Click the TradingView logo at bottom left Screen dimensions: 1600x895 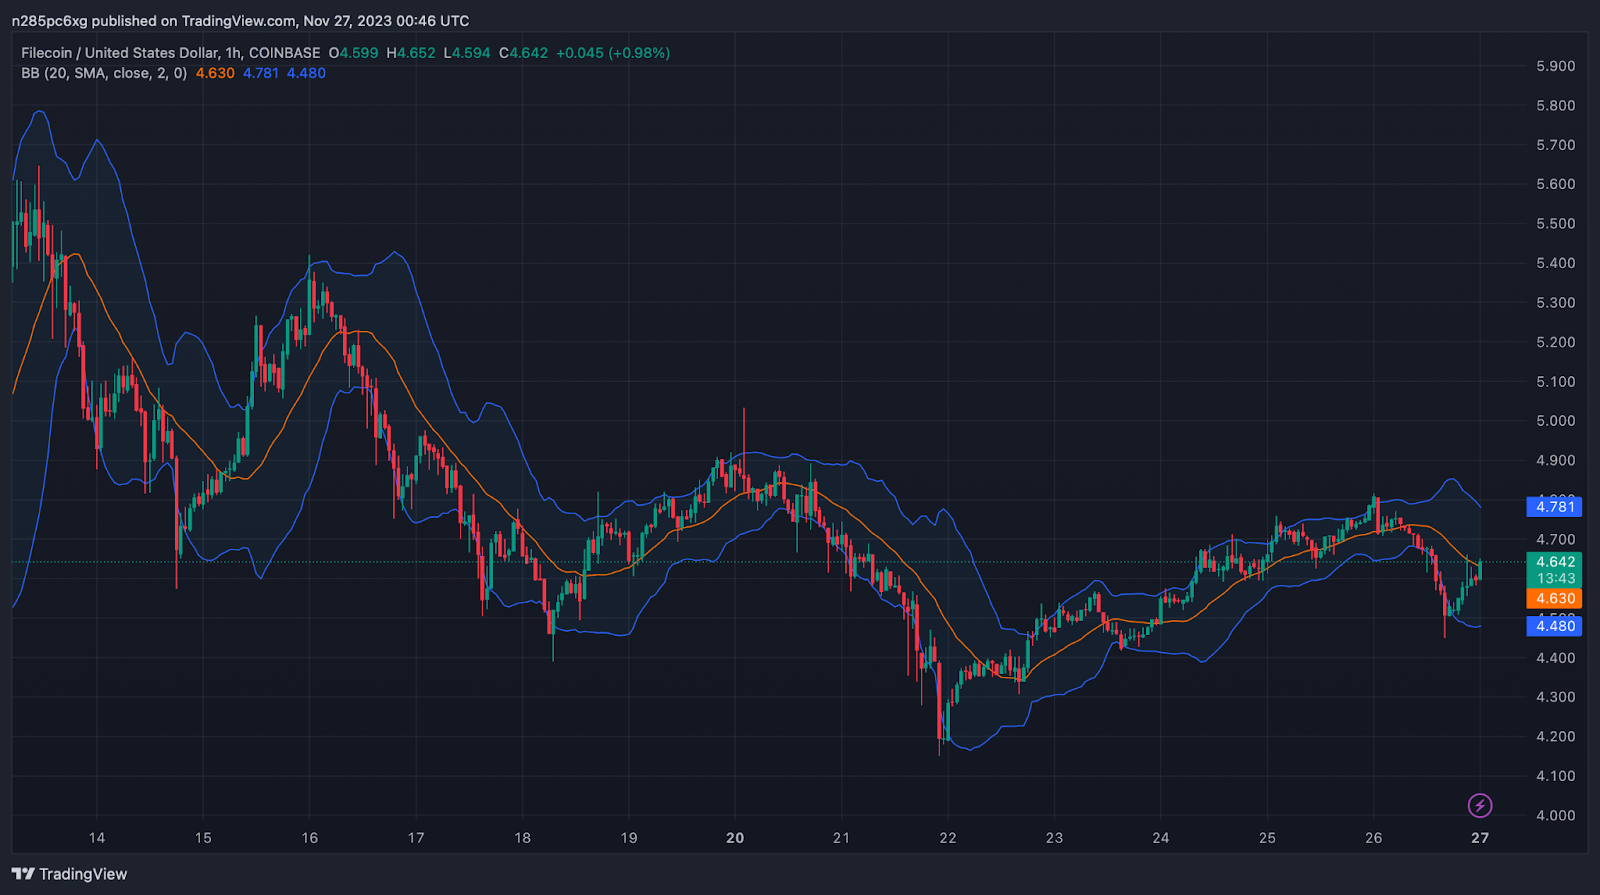(x=70, y=874)
